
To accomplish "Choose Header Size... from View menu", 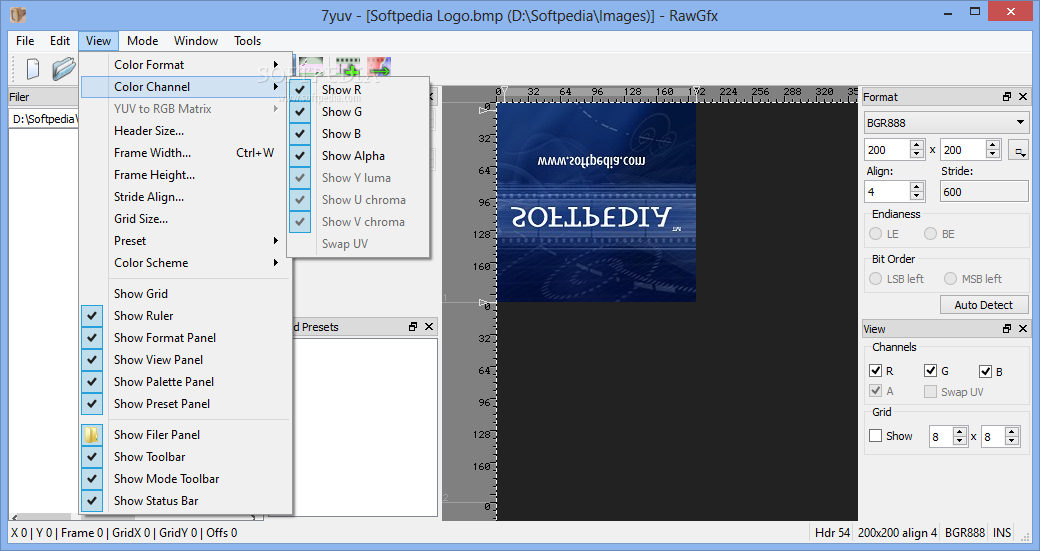I will pos(186,131).
